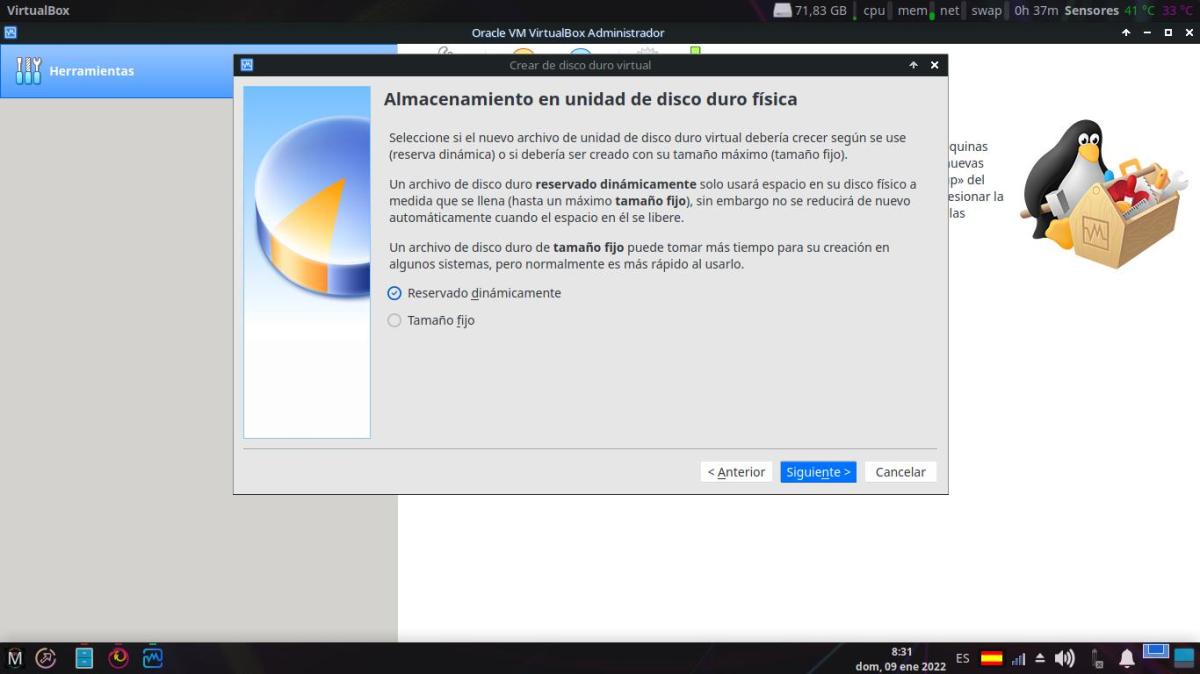The width and height of the screenshot is (1200, 674).
Task: Show notifications via the bell icon
Action: 1127,658
